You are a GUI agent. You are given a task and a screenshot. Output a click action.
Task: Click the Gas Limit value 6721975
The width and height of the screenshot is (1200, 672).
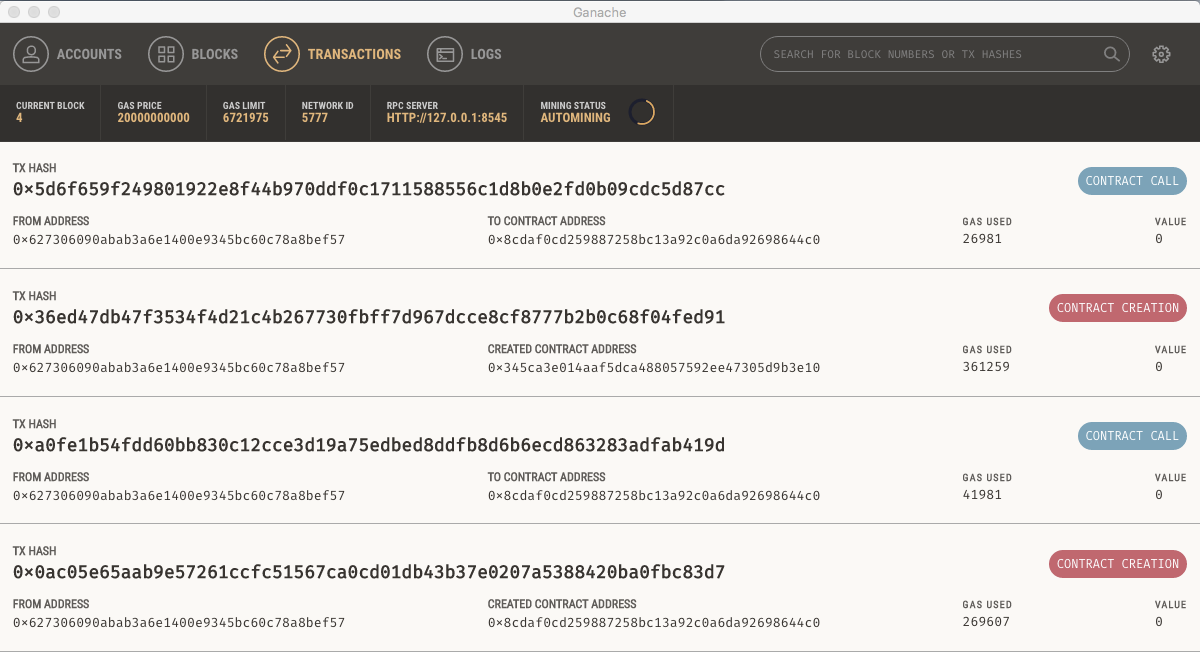pyautogui.click(x=246, y=118)
